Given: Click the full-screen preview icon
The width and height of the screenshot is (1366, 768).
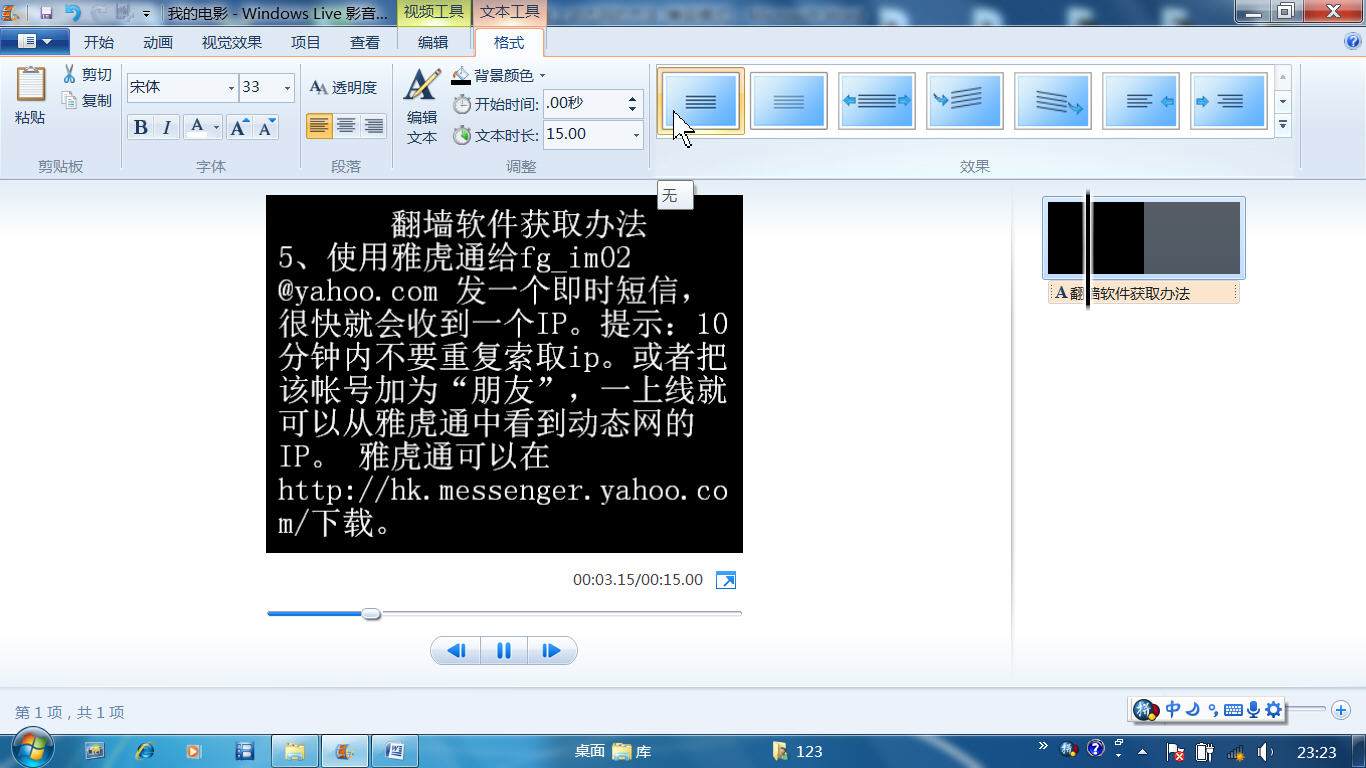Looking at the screenshot, I should pos(726,580).
